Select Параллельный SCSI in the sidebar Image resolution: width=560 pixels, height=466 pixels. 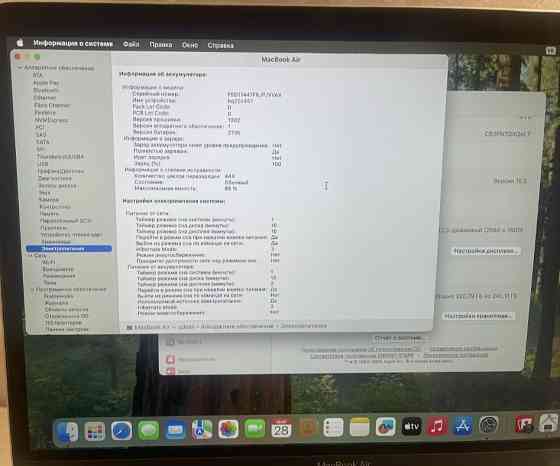(x=66, y=221)
